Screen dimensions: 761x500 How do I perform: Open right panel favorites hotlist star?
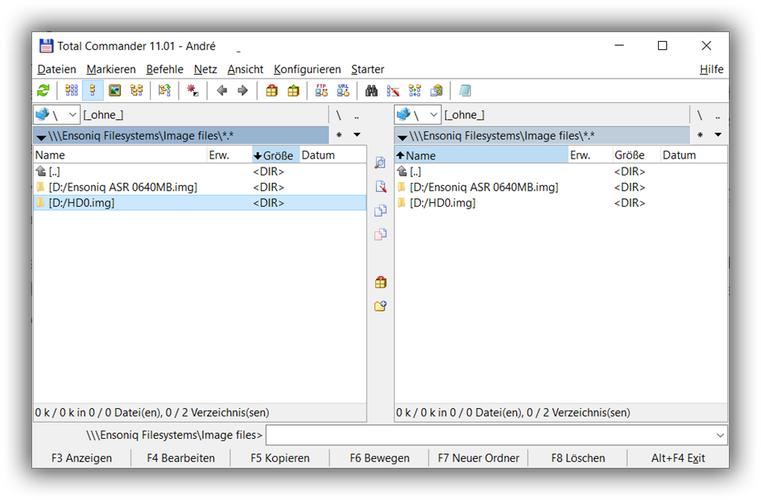[x=700, y=135]
